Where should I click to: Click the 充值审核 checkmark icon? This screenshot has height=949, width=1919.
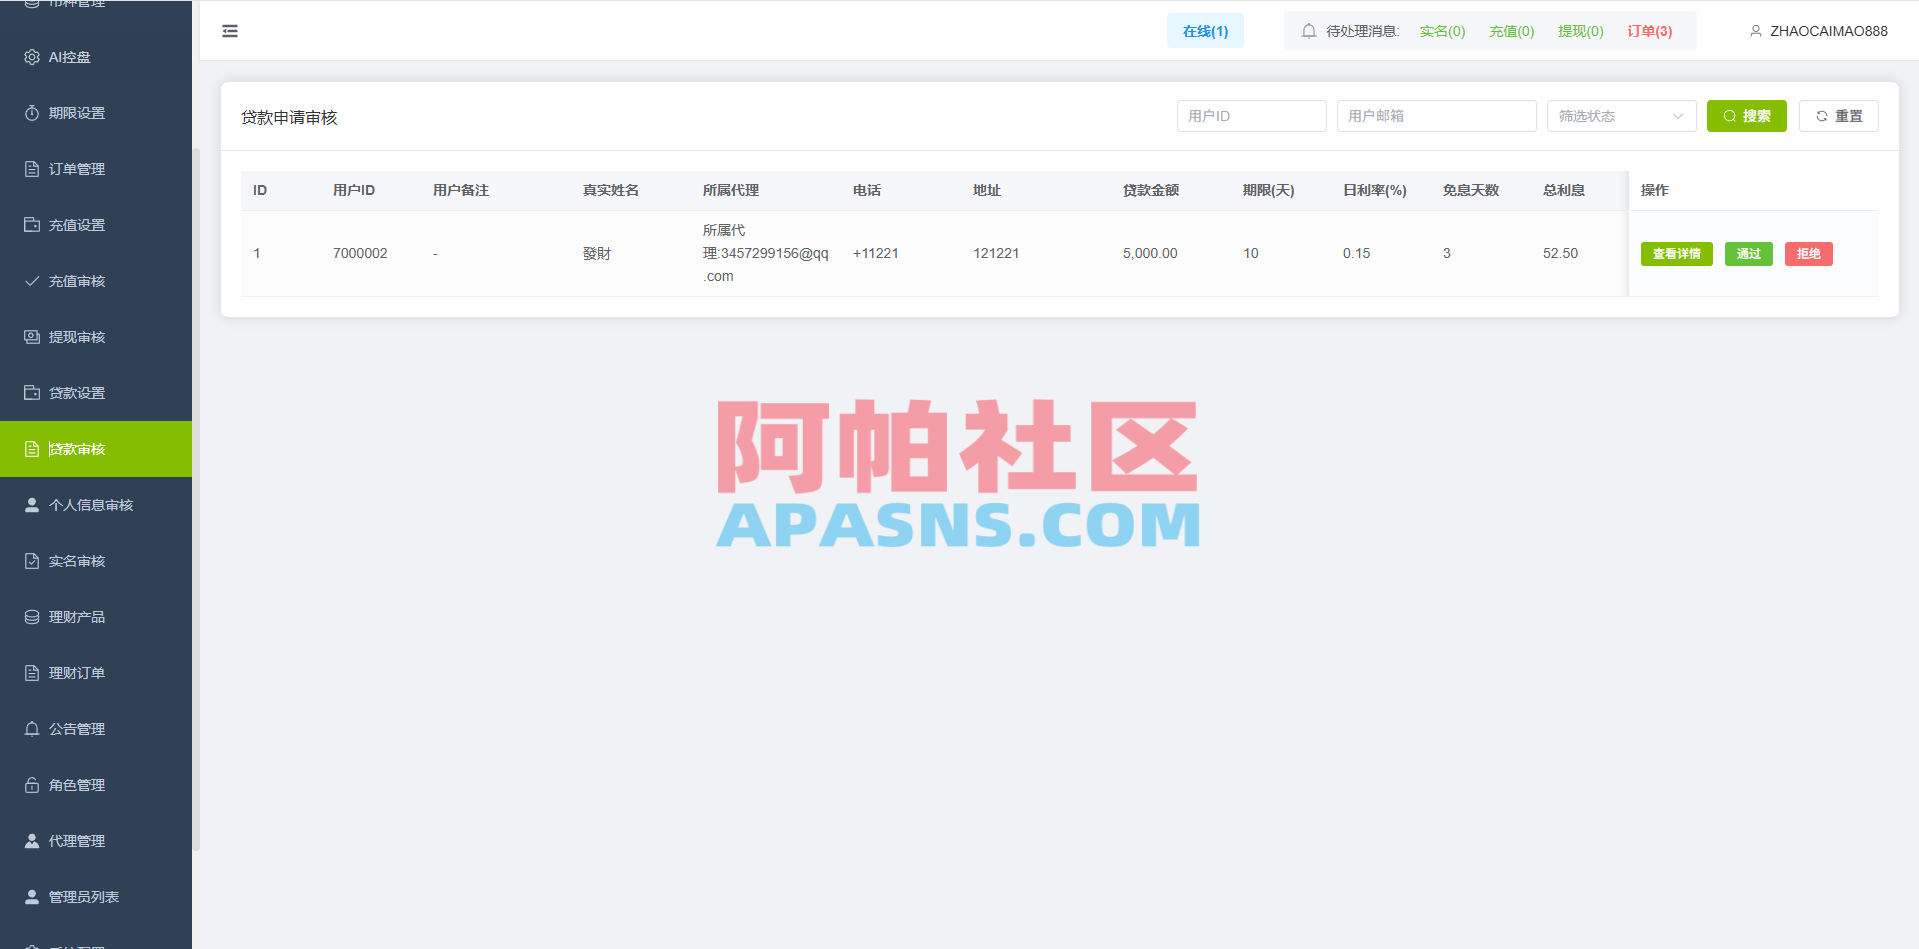pyautogui.click(x=32, y=281)
